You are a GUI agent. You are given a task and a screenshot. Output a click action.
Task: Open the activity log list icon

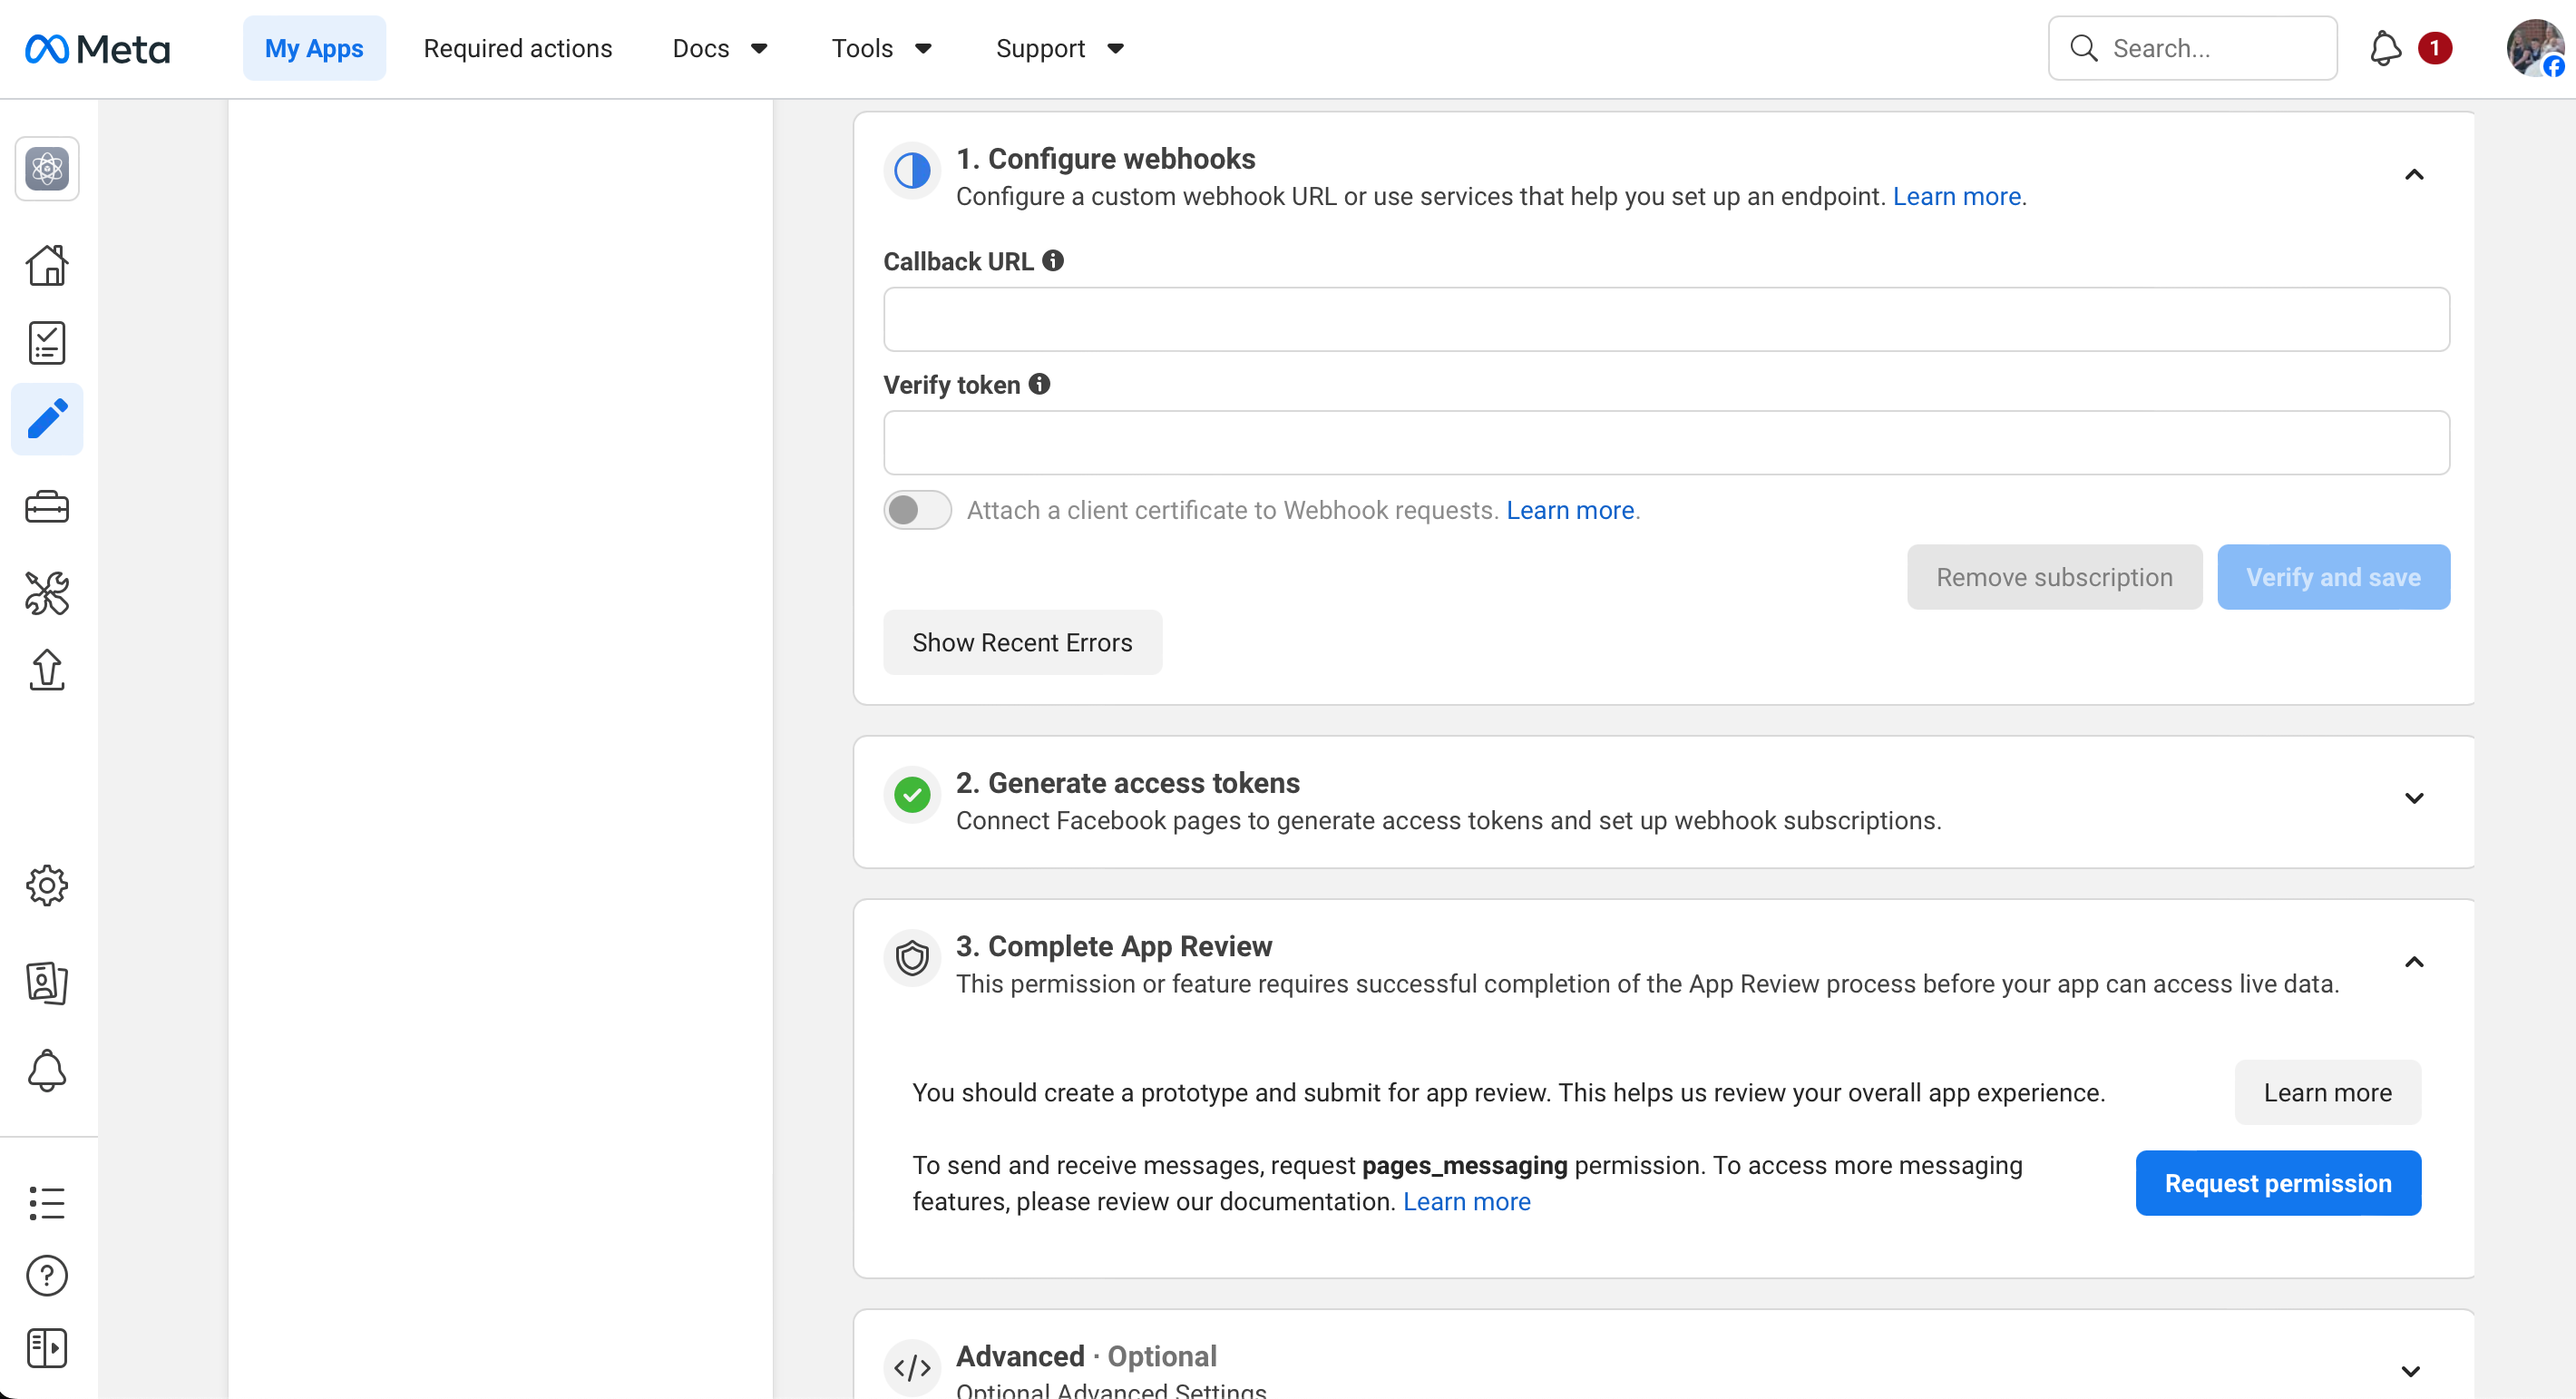click(x=47, y=1203)
